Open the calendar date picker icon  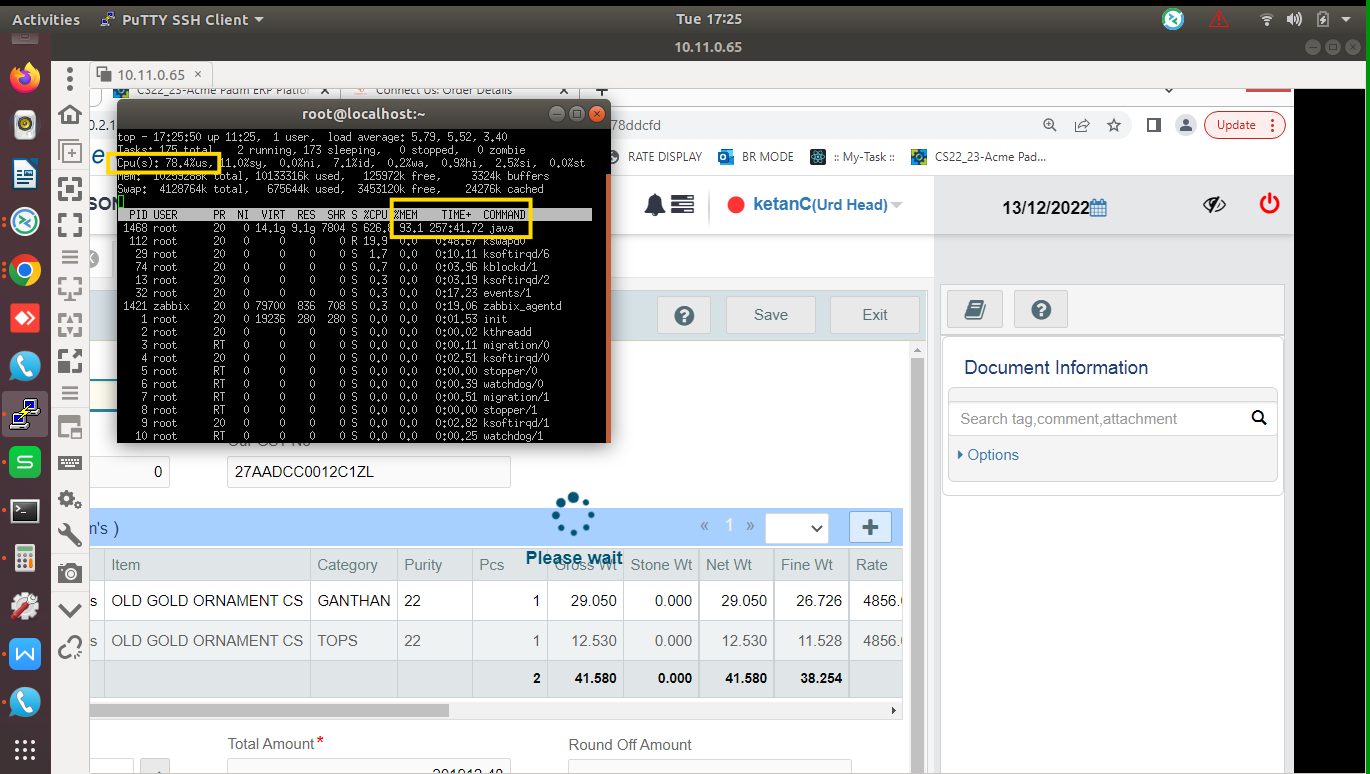pos(1098,207)
